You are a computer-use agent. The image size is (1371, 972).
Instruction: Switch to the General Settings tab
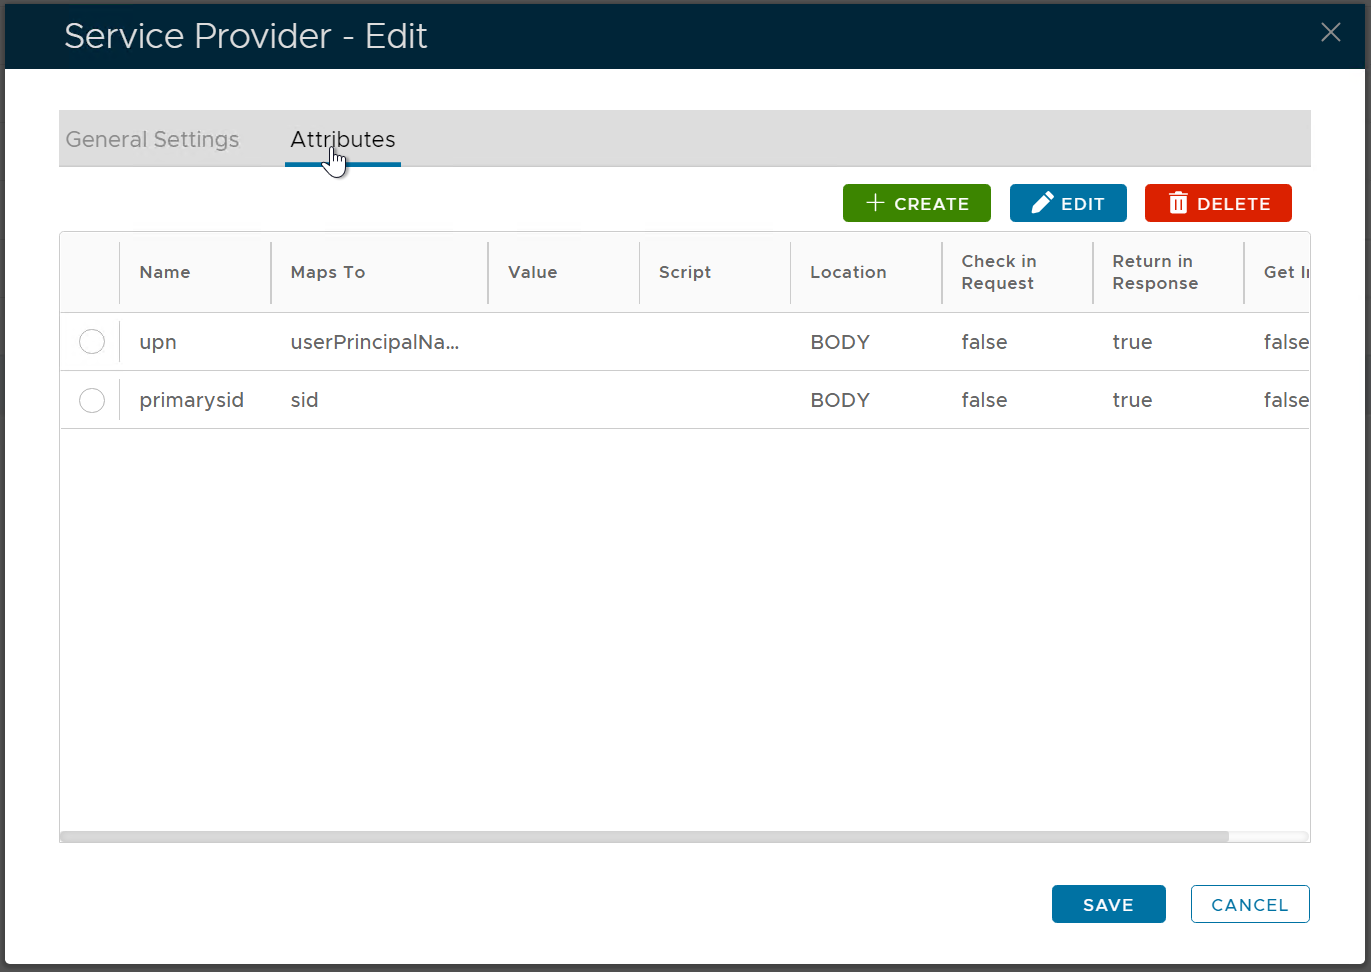(152, 140)
